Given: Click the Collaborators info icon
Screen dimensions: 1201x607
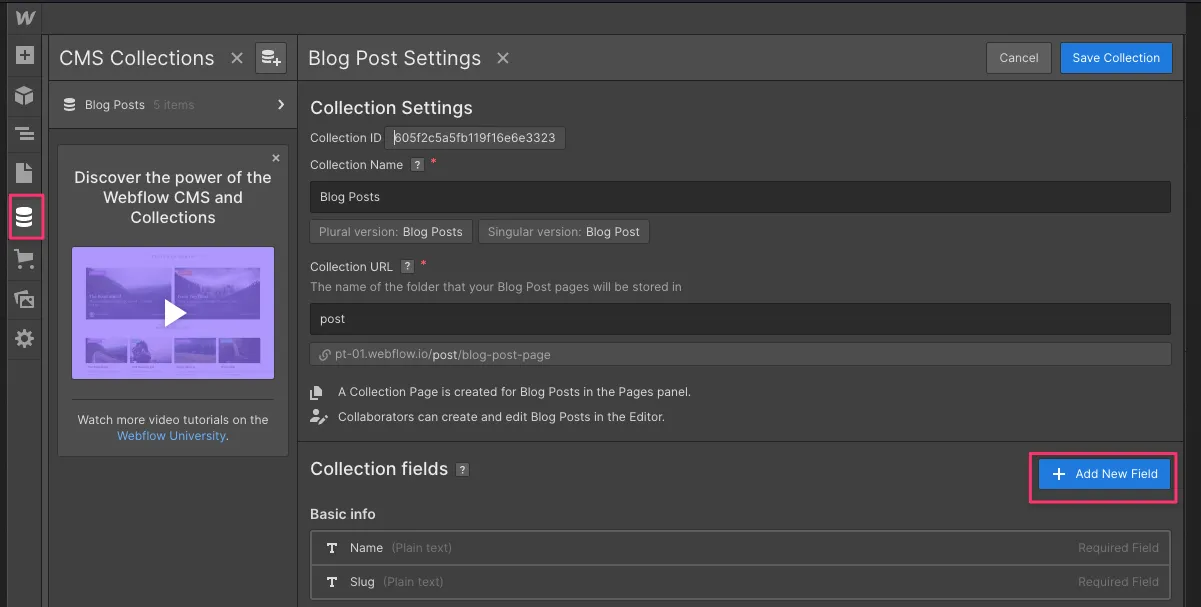Looking at the screenshot, I should [x=318, y=416].
